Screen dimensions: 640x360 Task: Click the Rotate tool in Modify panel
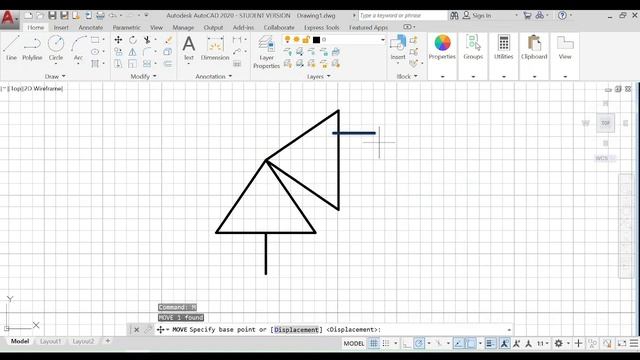click(133, 40)
